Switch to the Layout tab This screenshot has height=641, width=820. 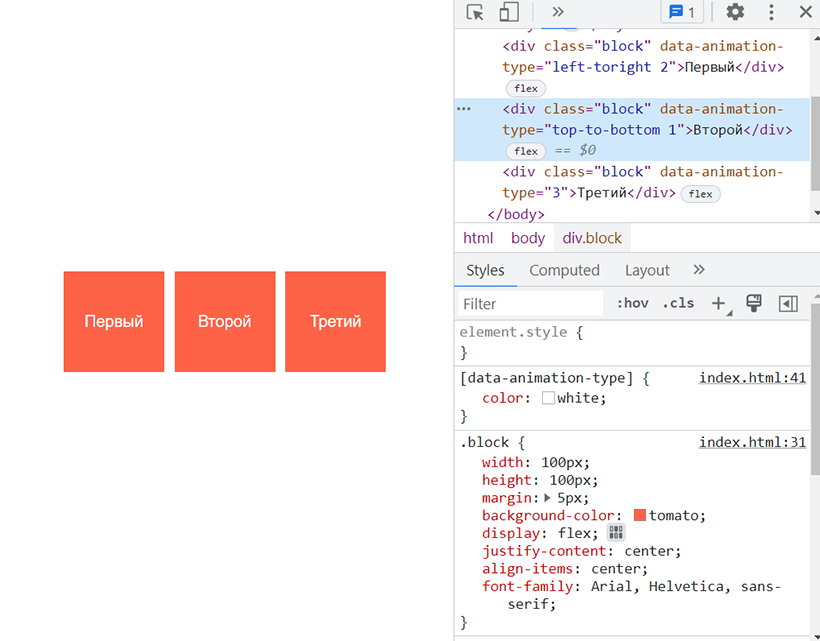(x=647, y=270)
